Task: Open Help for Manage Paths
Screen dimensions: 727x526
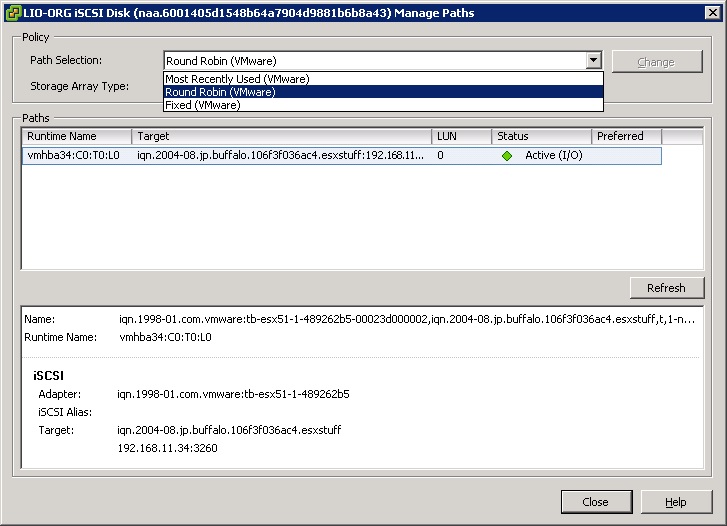Action: (x=676, y=502)
